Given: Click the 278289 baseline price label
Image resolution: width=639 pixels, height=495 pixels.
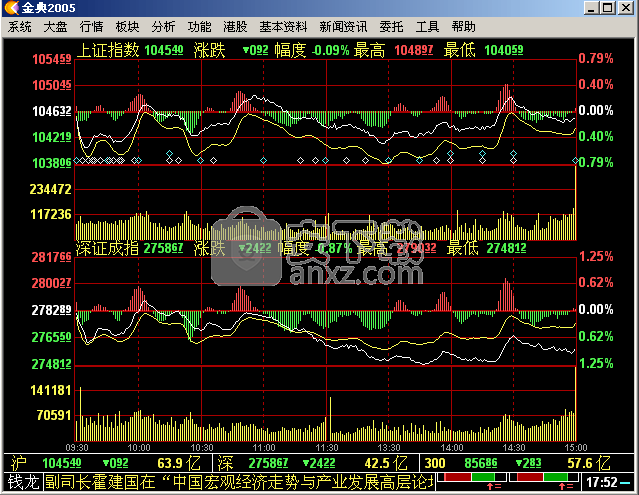Looking at the screenshot, I should [51, 310].
